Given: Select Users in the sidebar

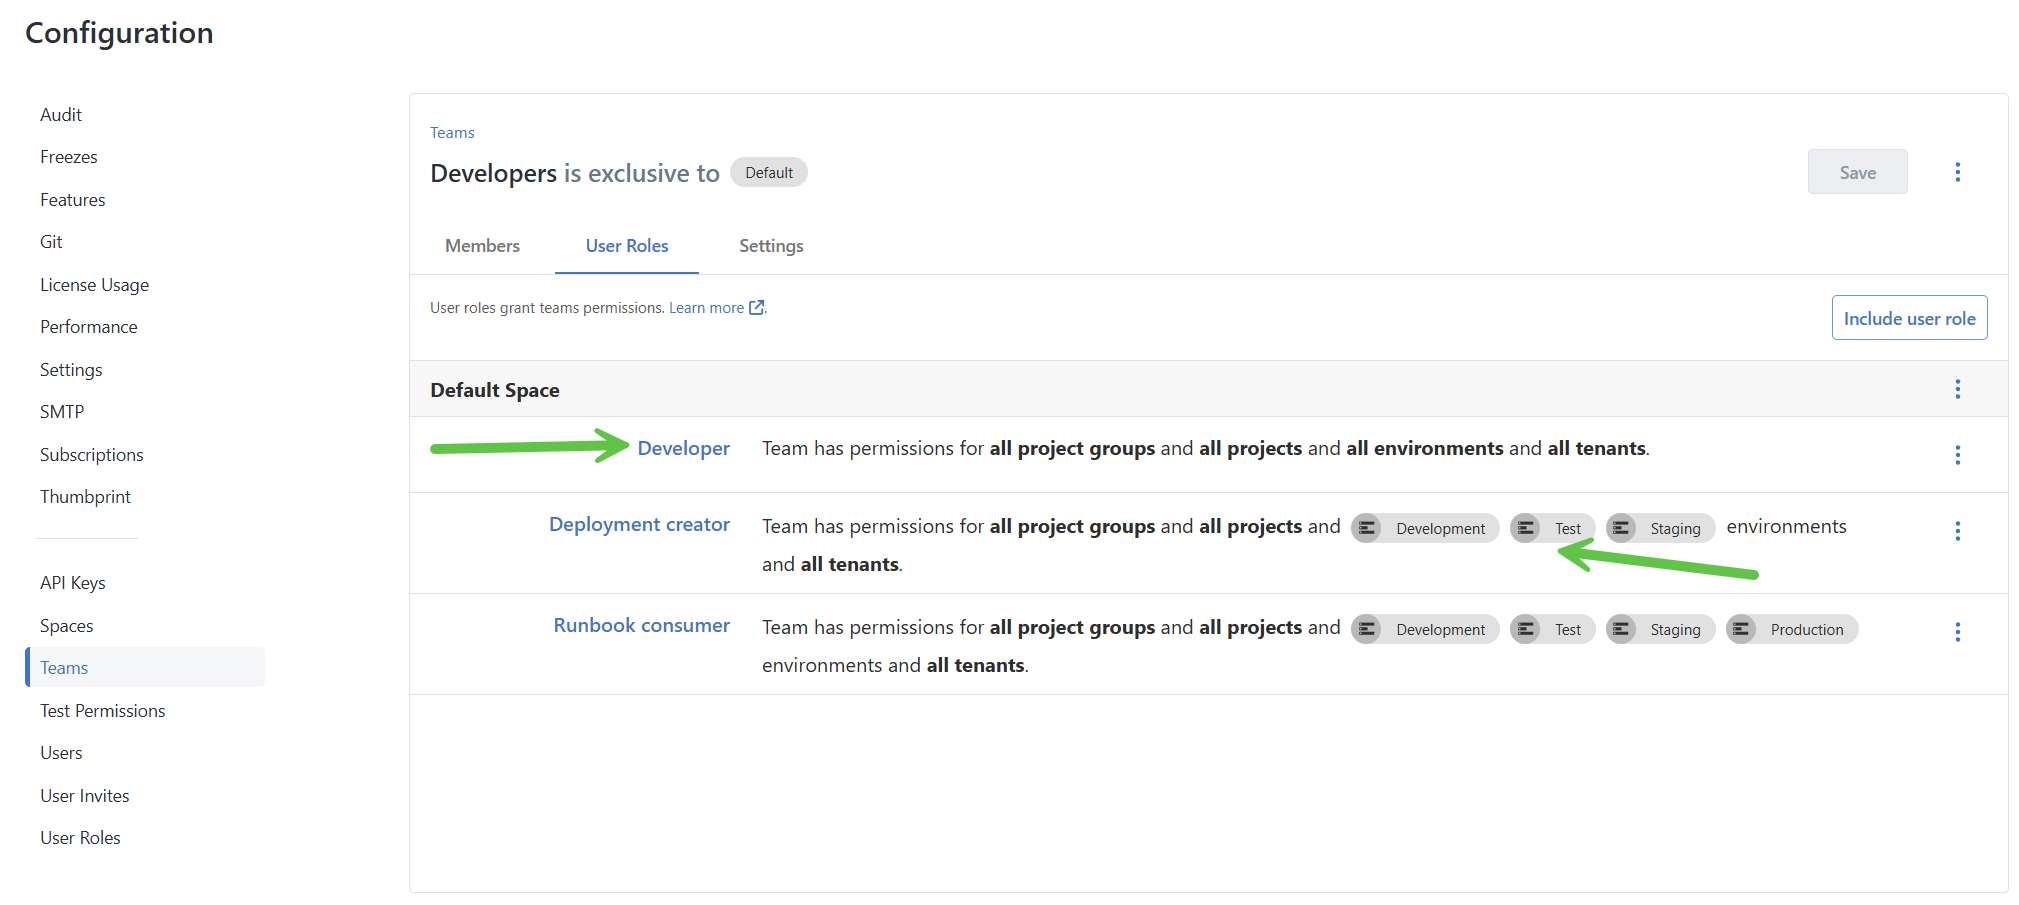Looking at the screenshot, I should [61, 752].
